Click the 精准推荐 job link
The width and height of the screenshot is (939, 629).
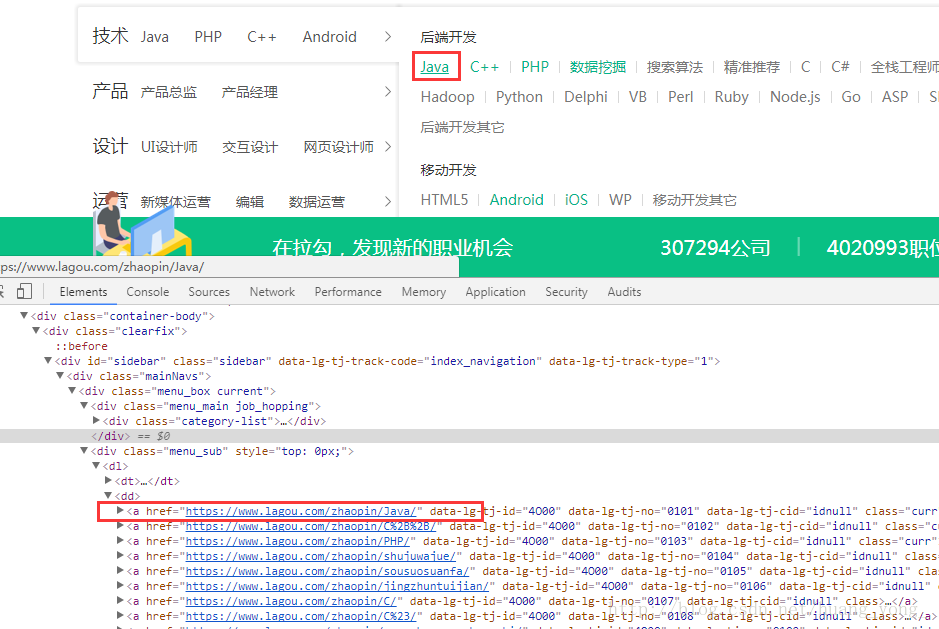tap(752, 66)
